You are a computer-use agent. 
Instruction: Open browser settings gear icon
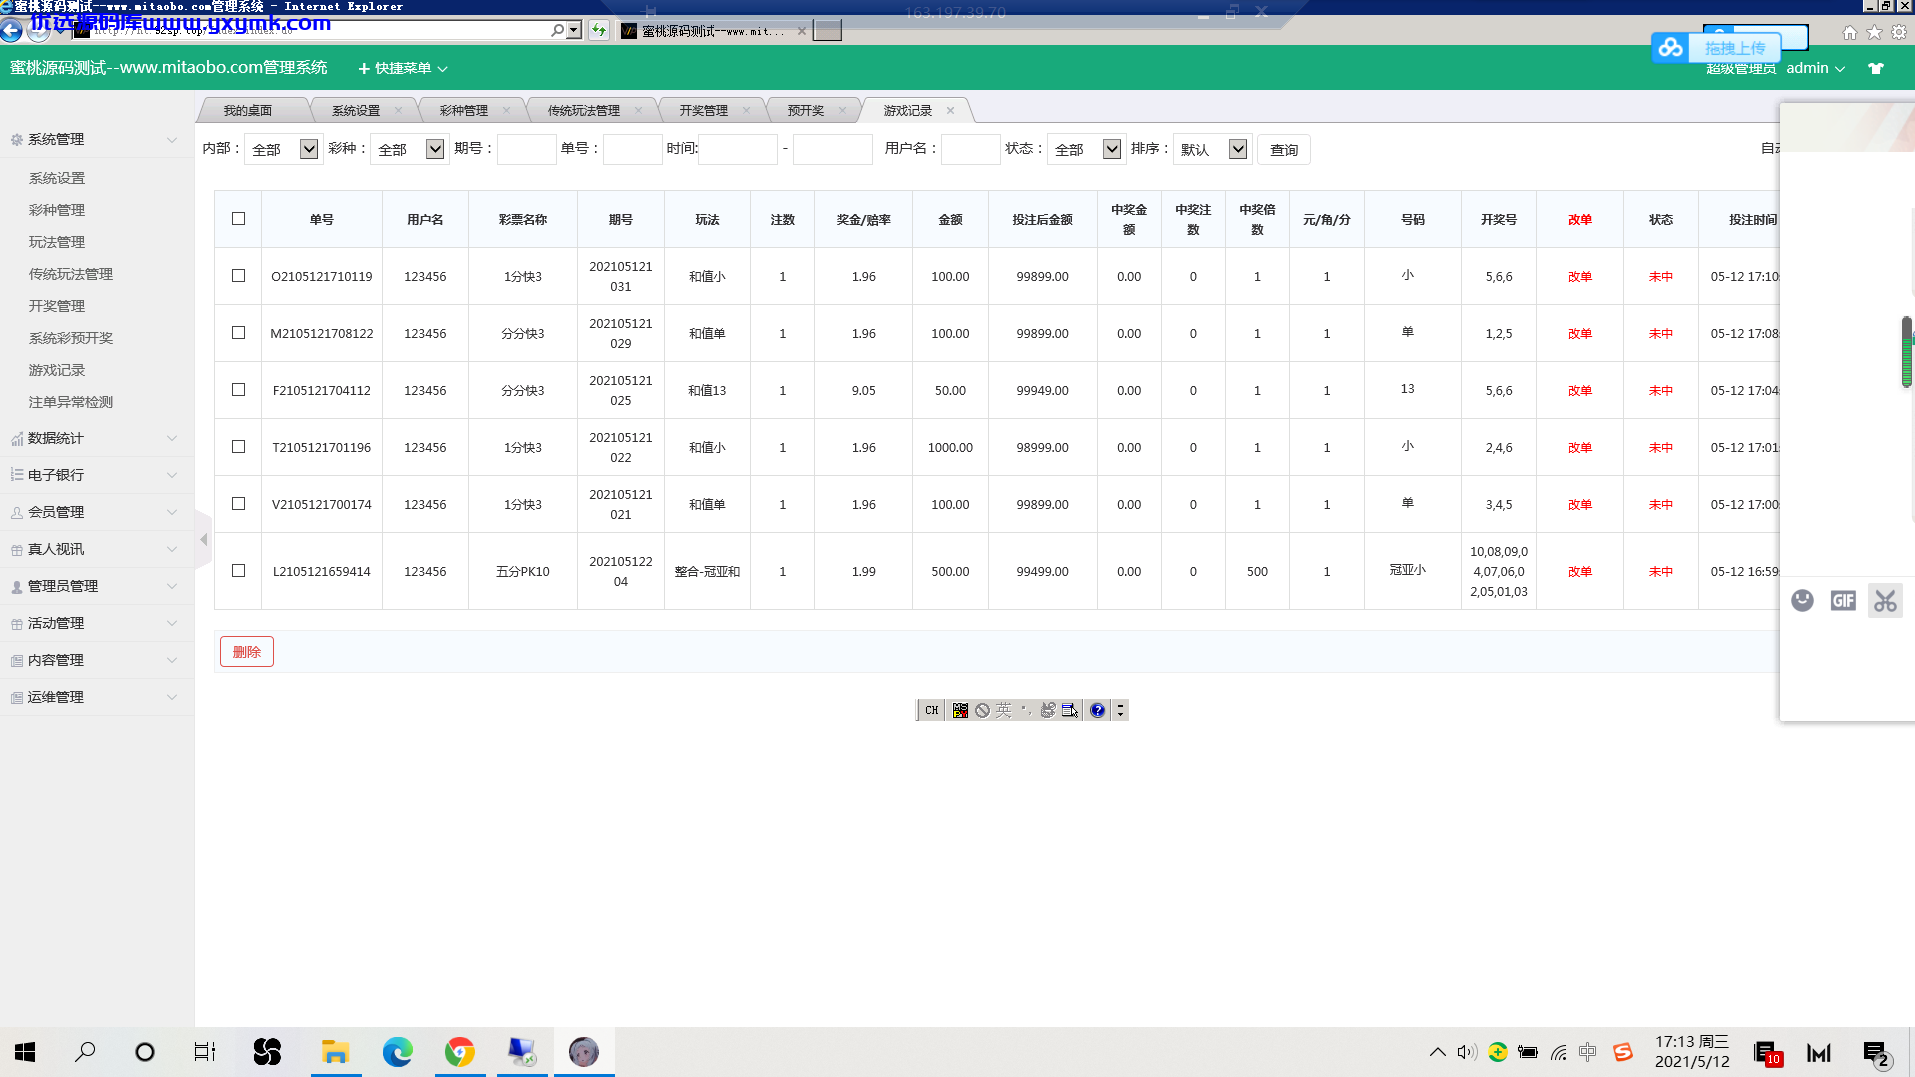(1899, 32)
